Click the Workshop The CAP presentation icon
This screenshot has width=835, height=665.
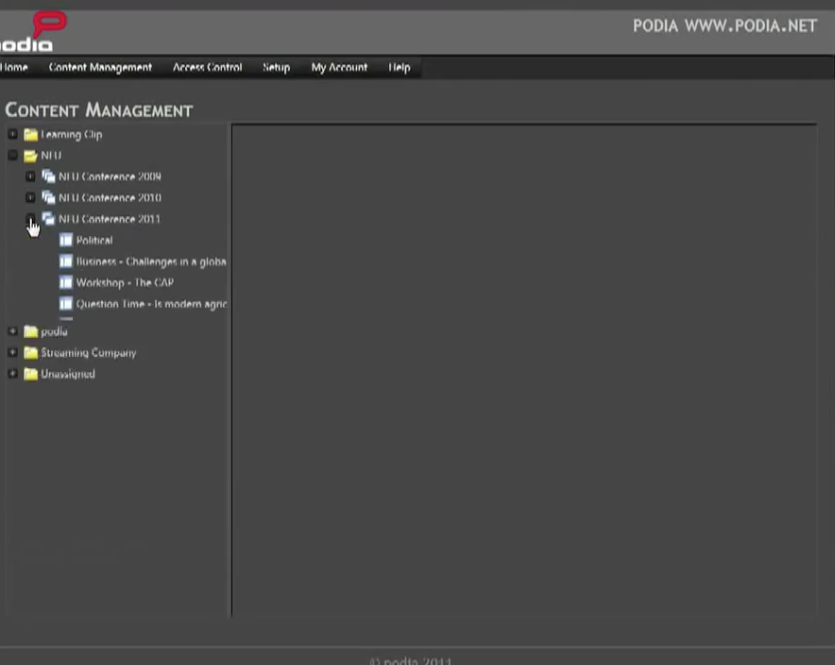tap(66, 282)
